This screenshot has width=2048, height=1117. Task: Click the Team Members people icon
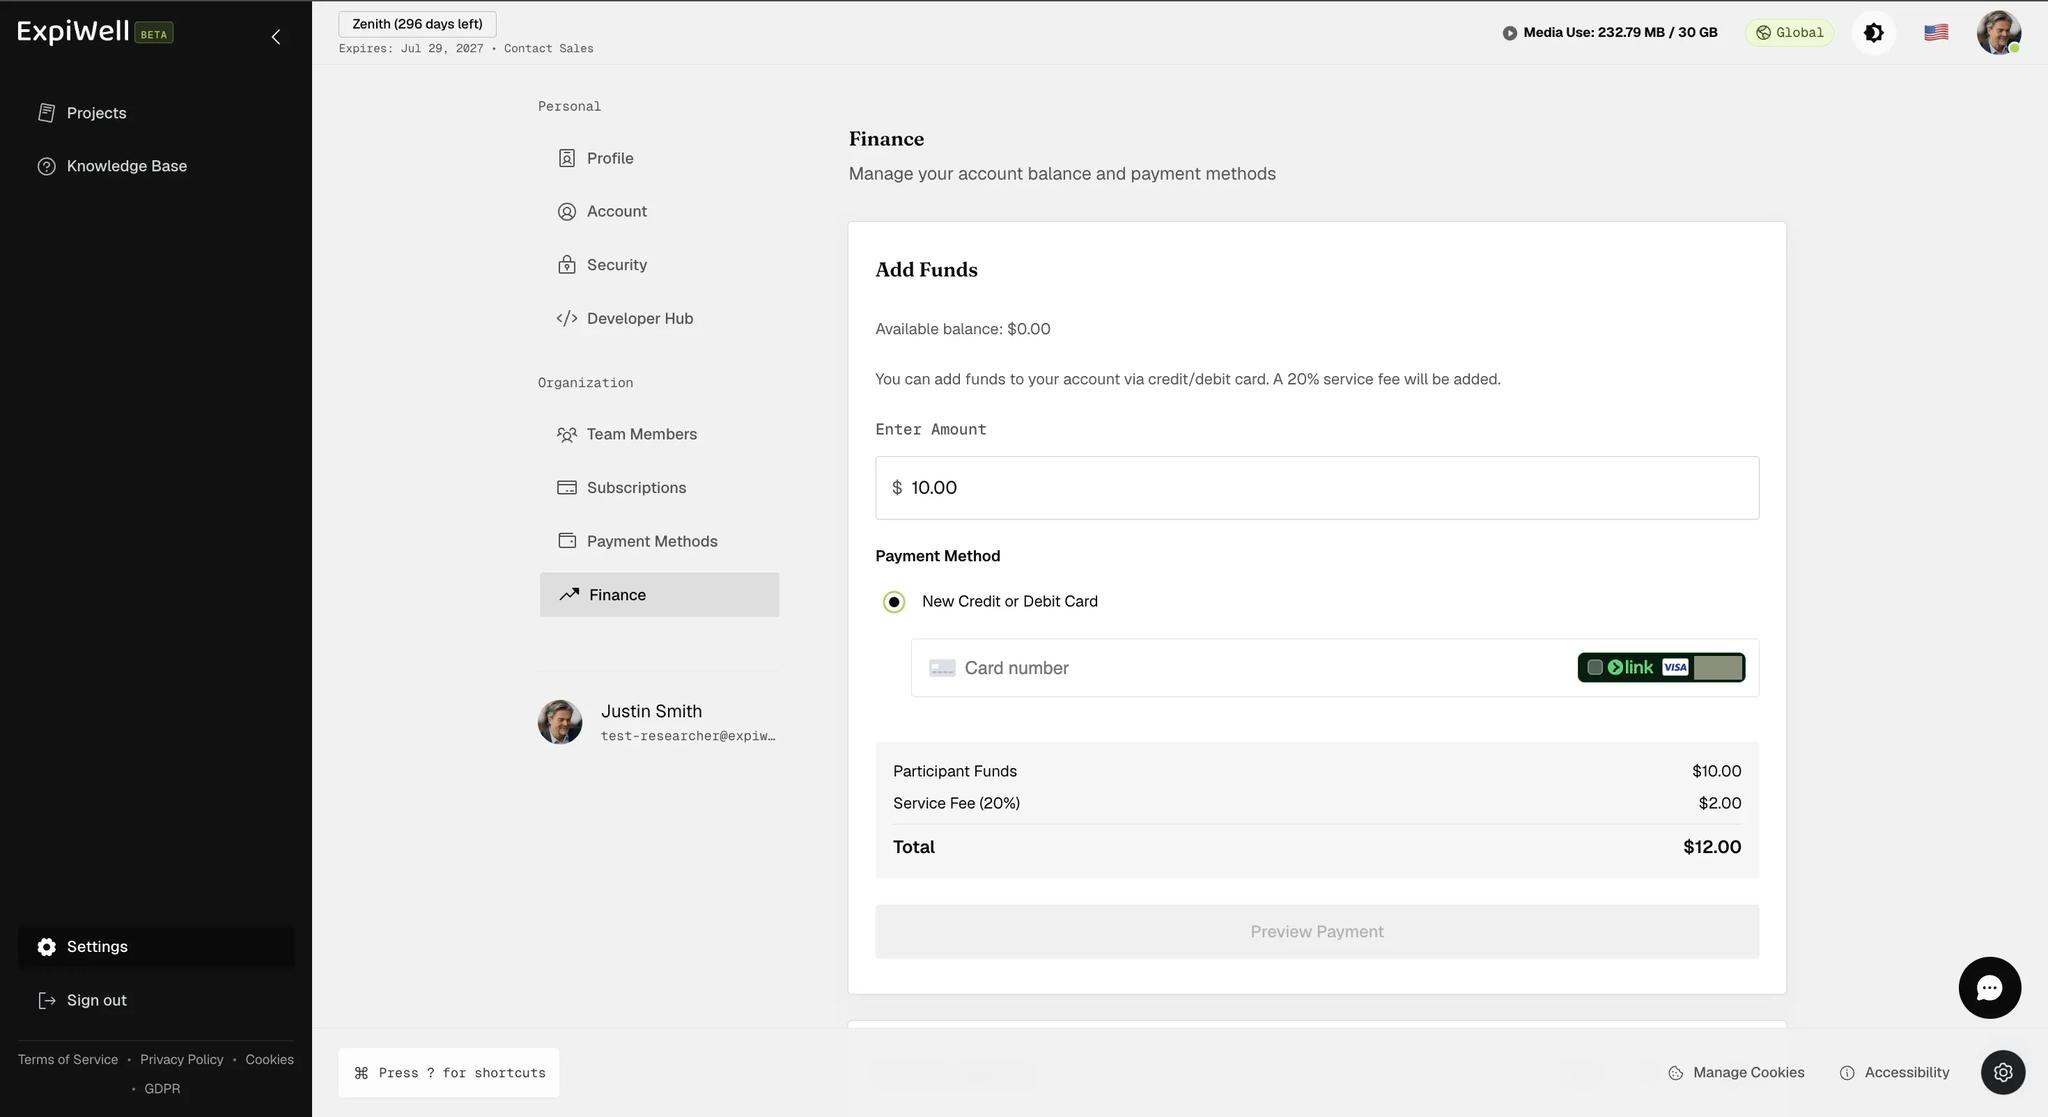click(x=567, y=434)
